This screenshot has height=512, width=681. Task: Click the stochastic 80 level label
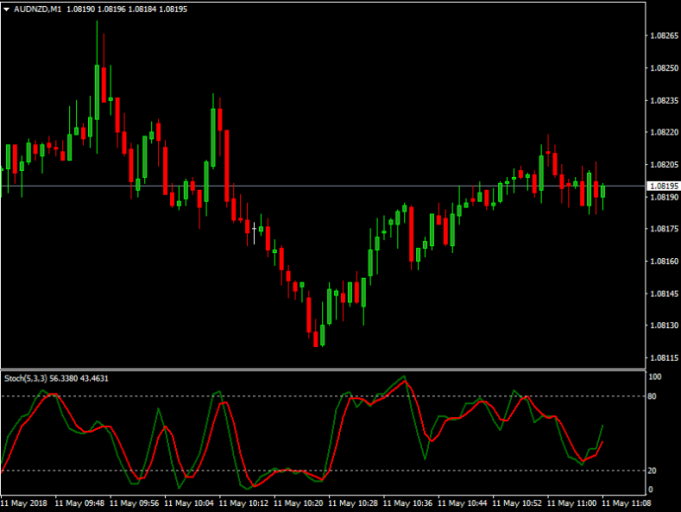click(654, 397)
